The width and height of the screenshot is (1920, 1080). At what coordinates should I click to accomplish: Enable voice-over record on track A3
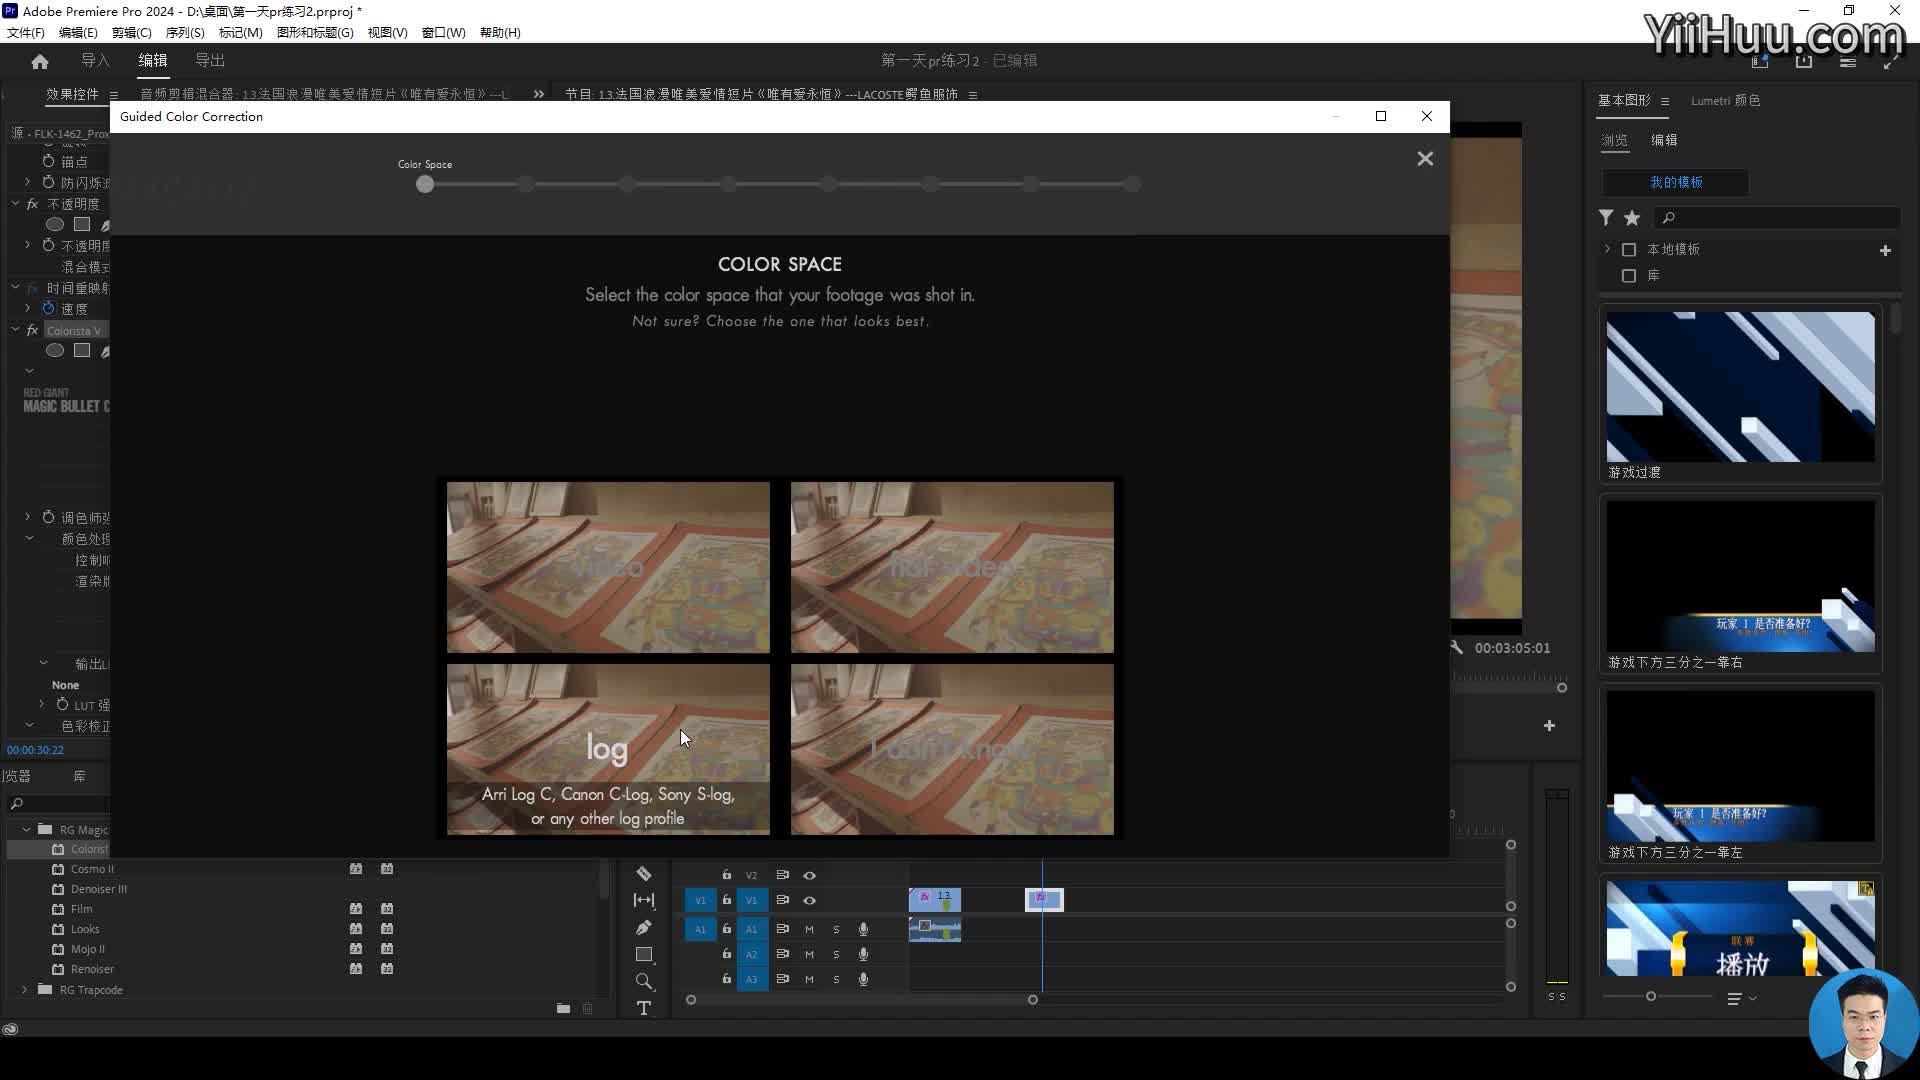pyautogui.click(x=863, y=979)
